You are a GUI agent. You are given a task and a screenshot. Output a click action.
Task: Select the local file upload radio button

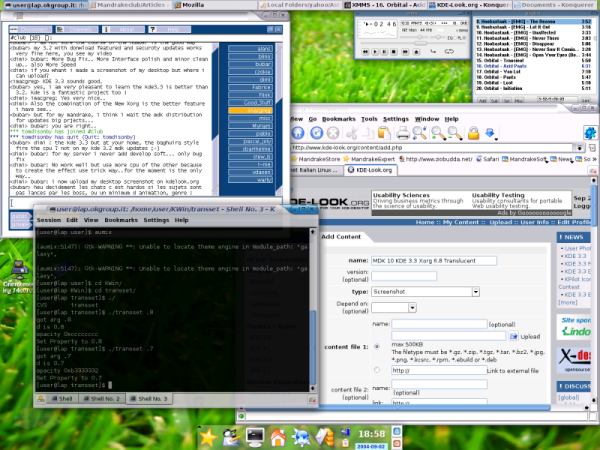click(377, 347)
